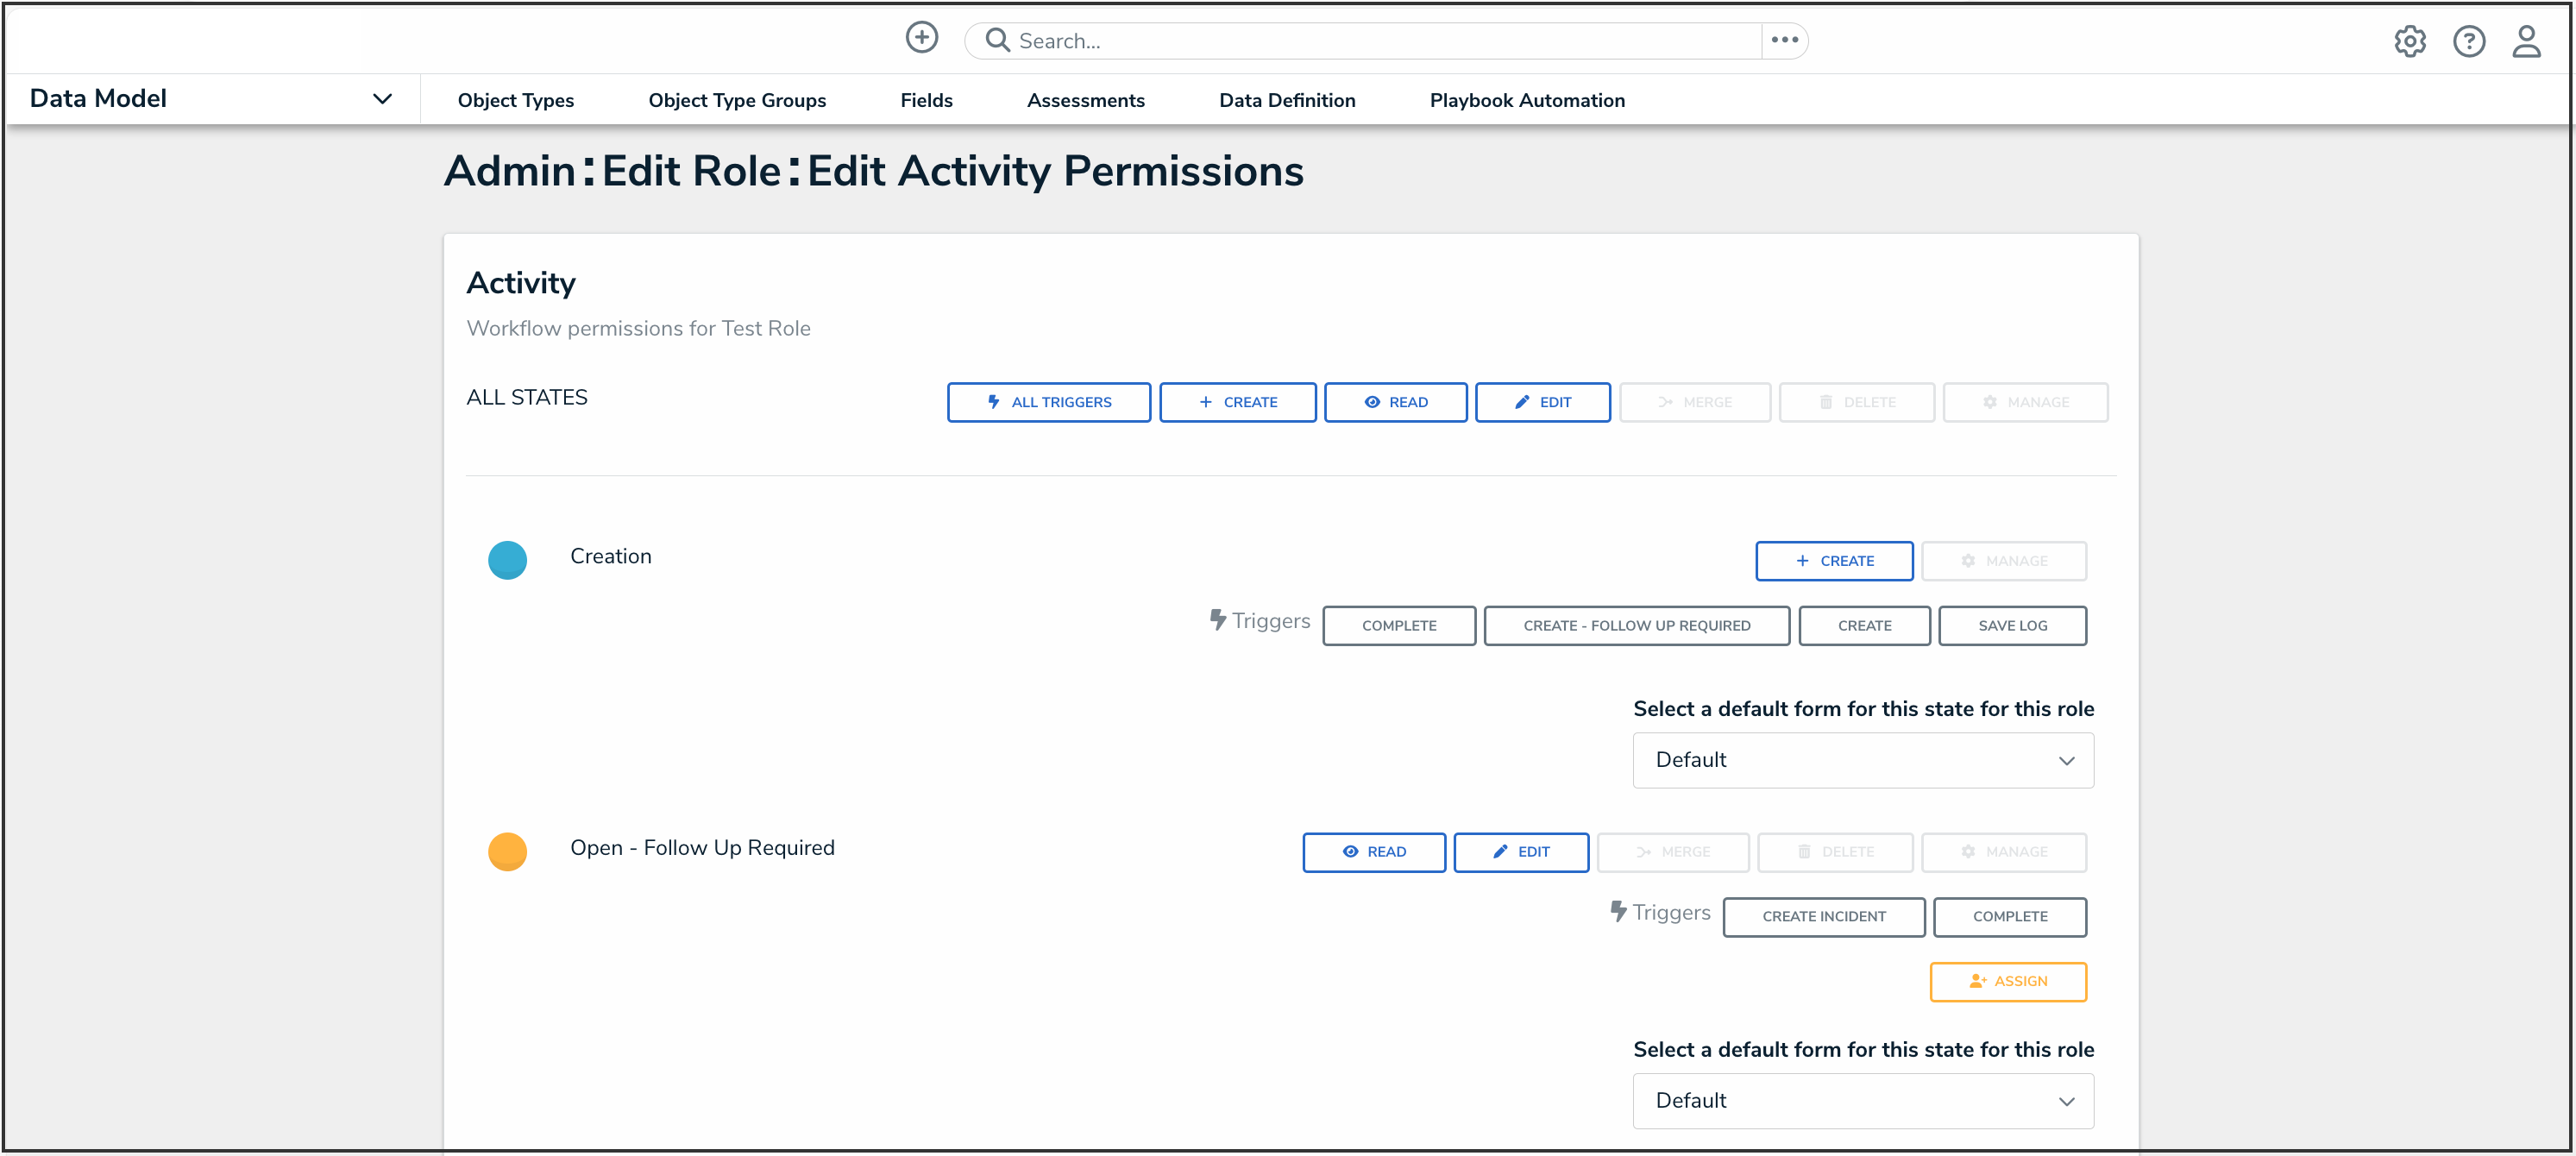The height and width of the screenshot is (1156, 2576).
Task: Switch to the Playbook Automation tab
Action: [1526, 100]
